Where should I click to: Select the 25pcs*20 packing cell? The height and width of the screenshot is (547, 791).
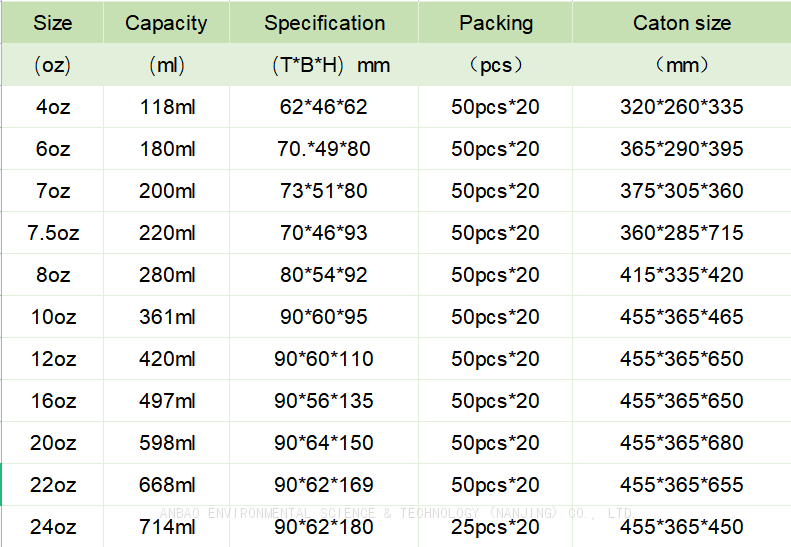495,527
